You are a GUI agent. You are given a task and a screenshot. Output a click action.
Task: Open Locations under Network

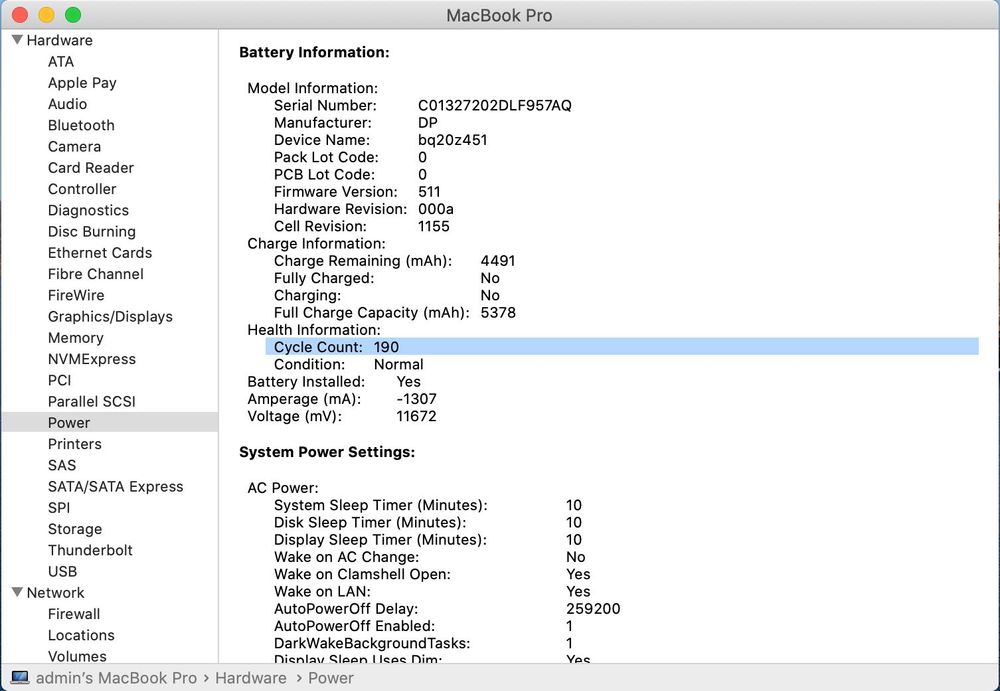pos(81,635)
